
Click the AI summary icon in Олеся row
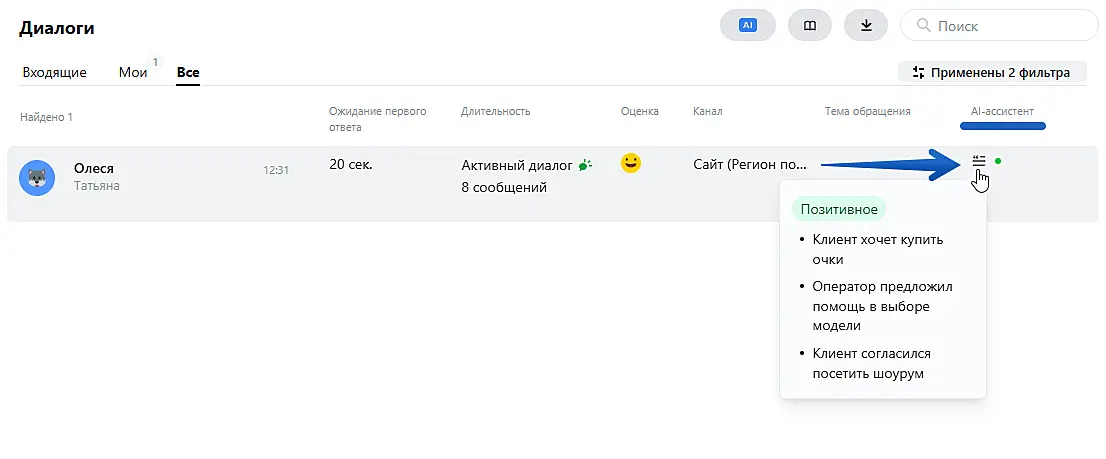(x=979, y=161)
